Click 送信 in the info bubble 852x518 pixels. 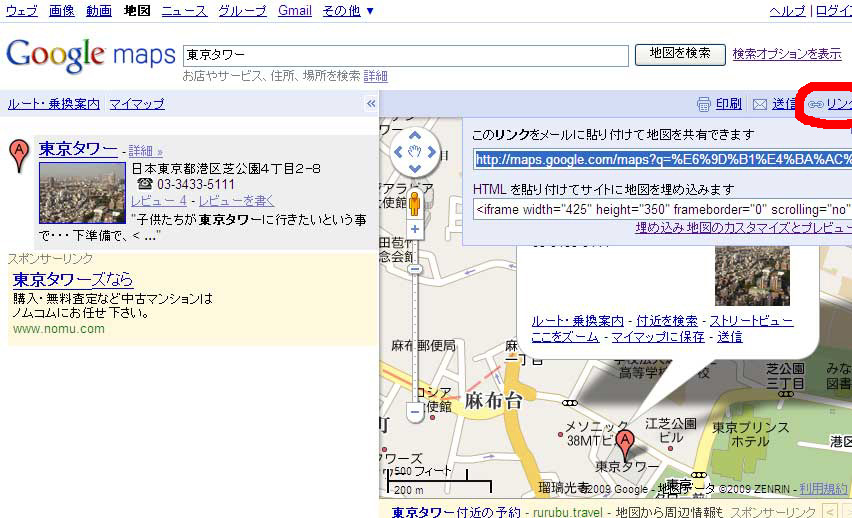(730, 336)
